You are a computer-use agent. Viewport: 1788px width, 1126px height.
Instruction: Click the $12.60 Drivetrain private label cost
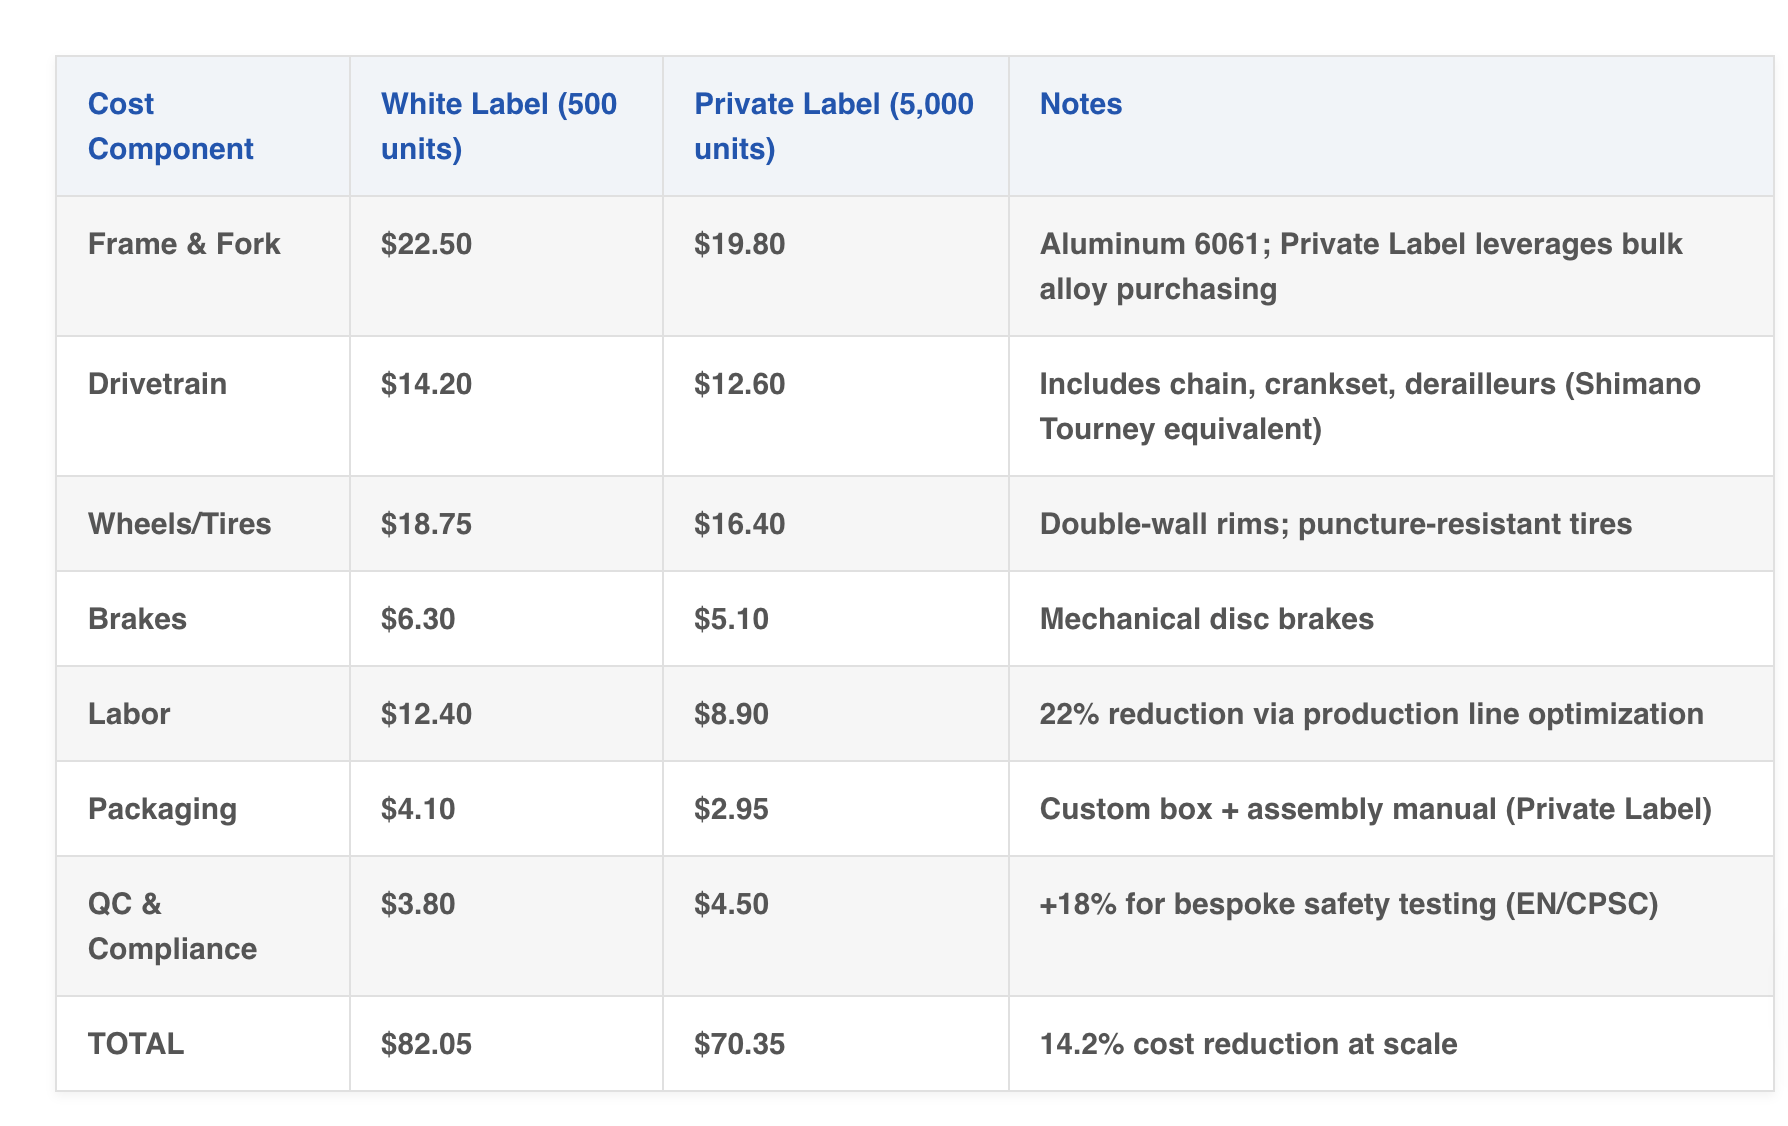[x=739, y=384]
